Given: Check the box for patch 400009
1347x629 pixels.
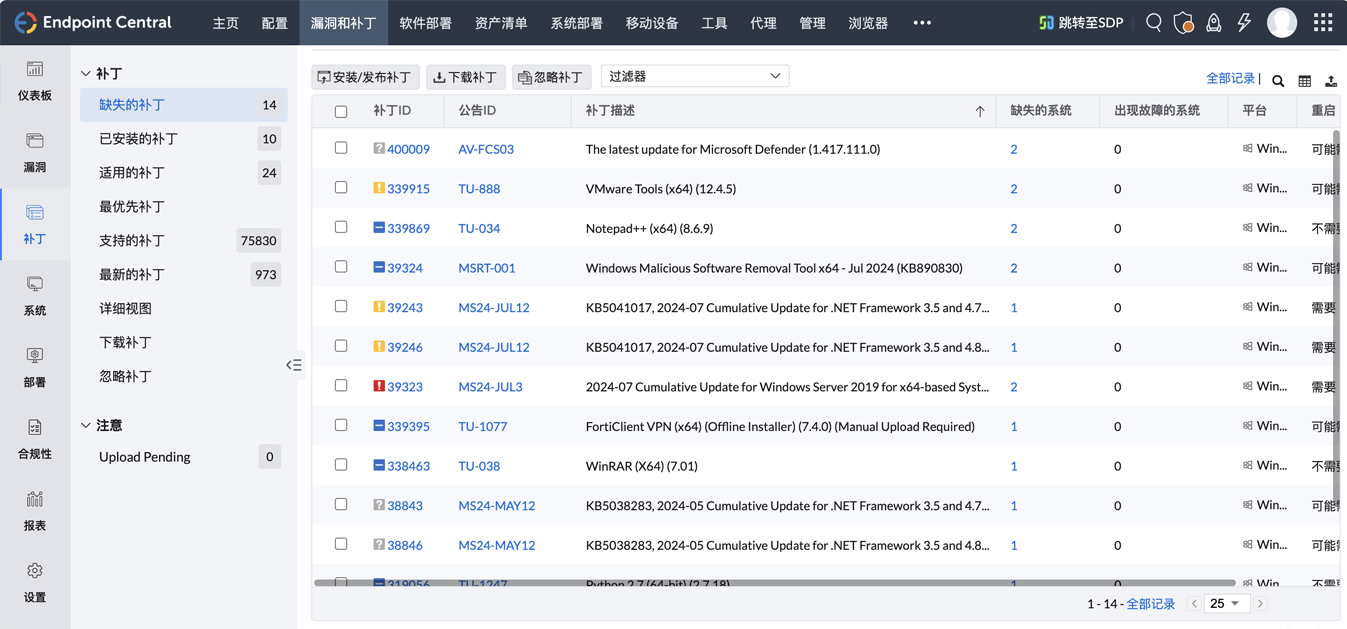Looking at the screenshot, I should pos(341,148).
